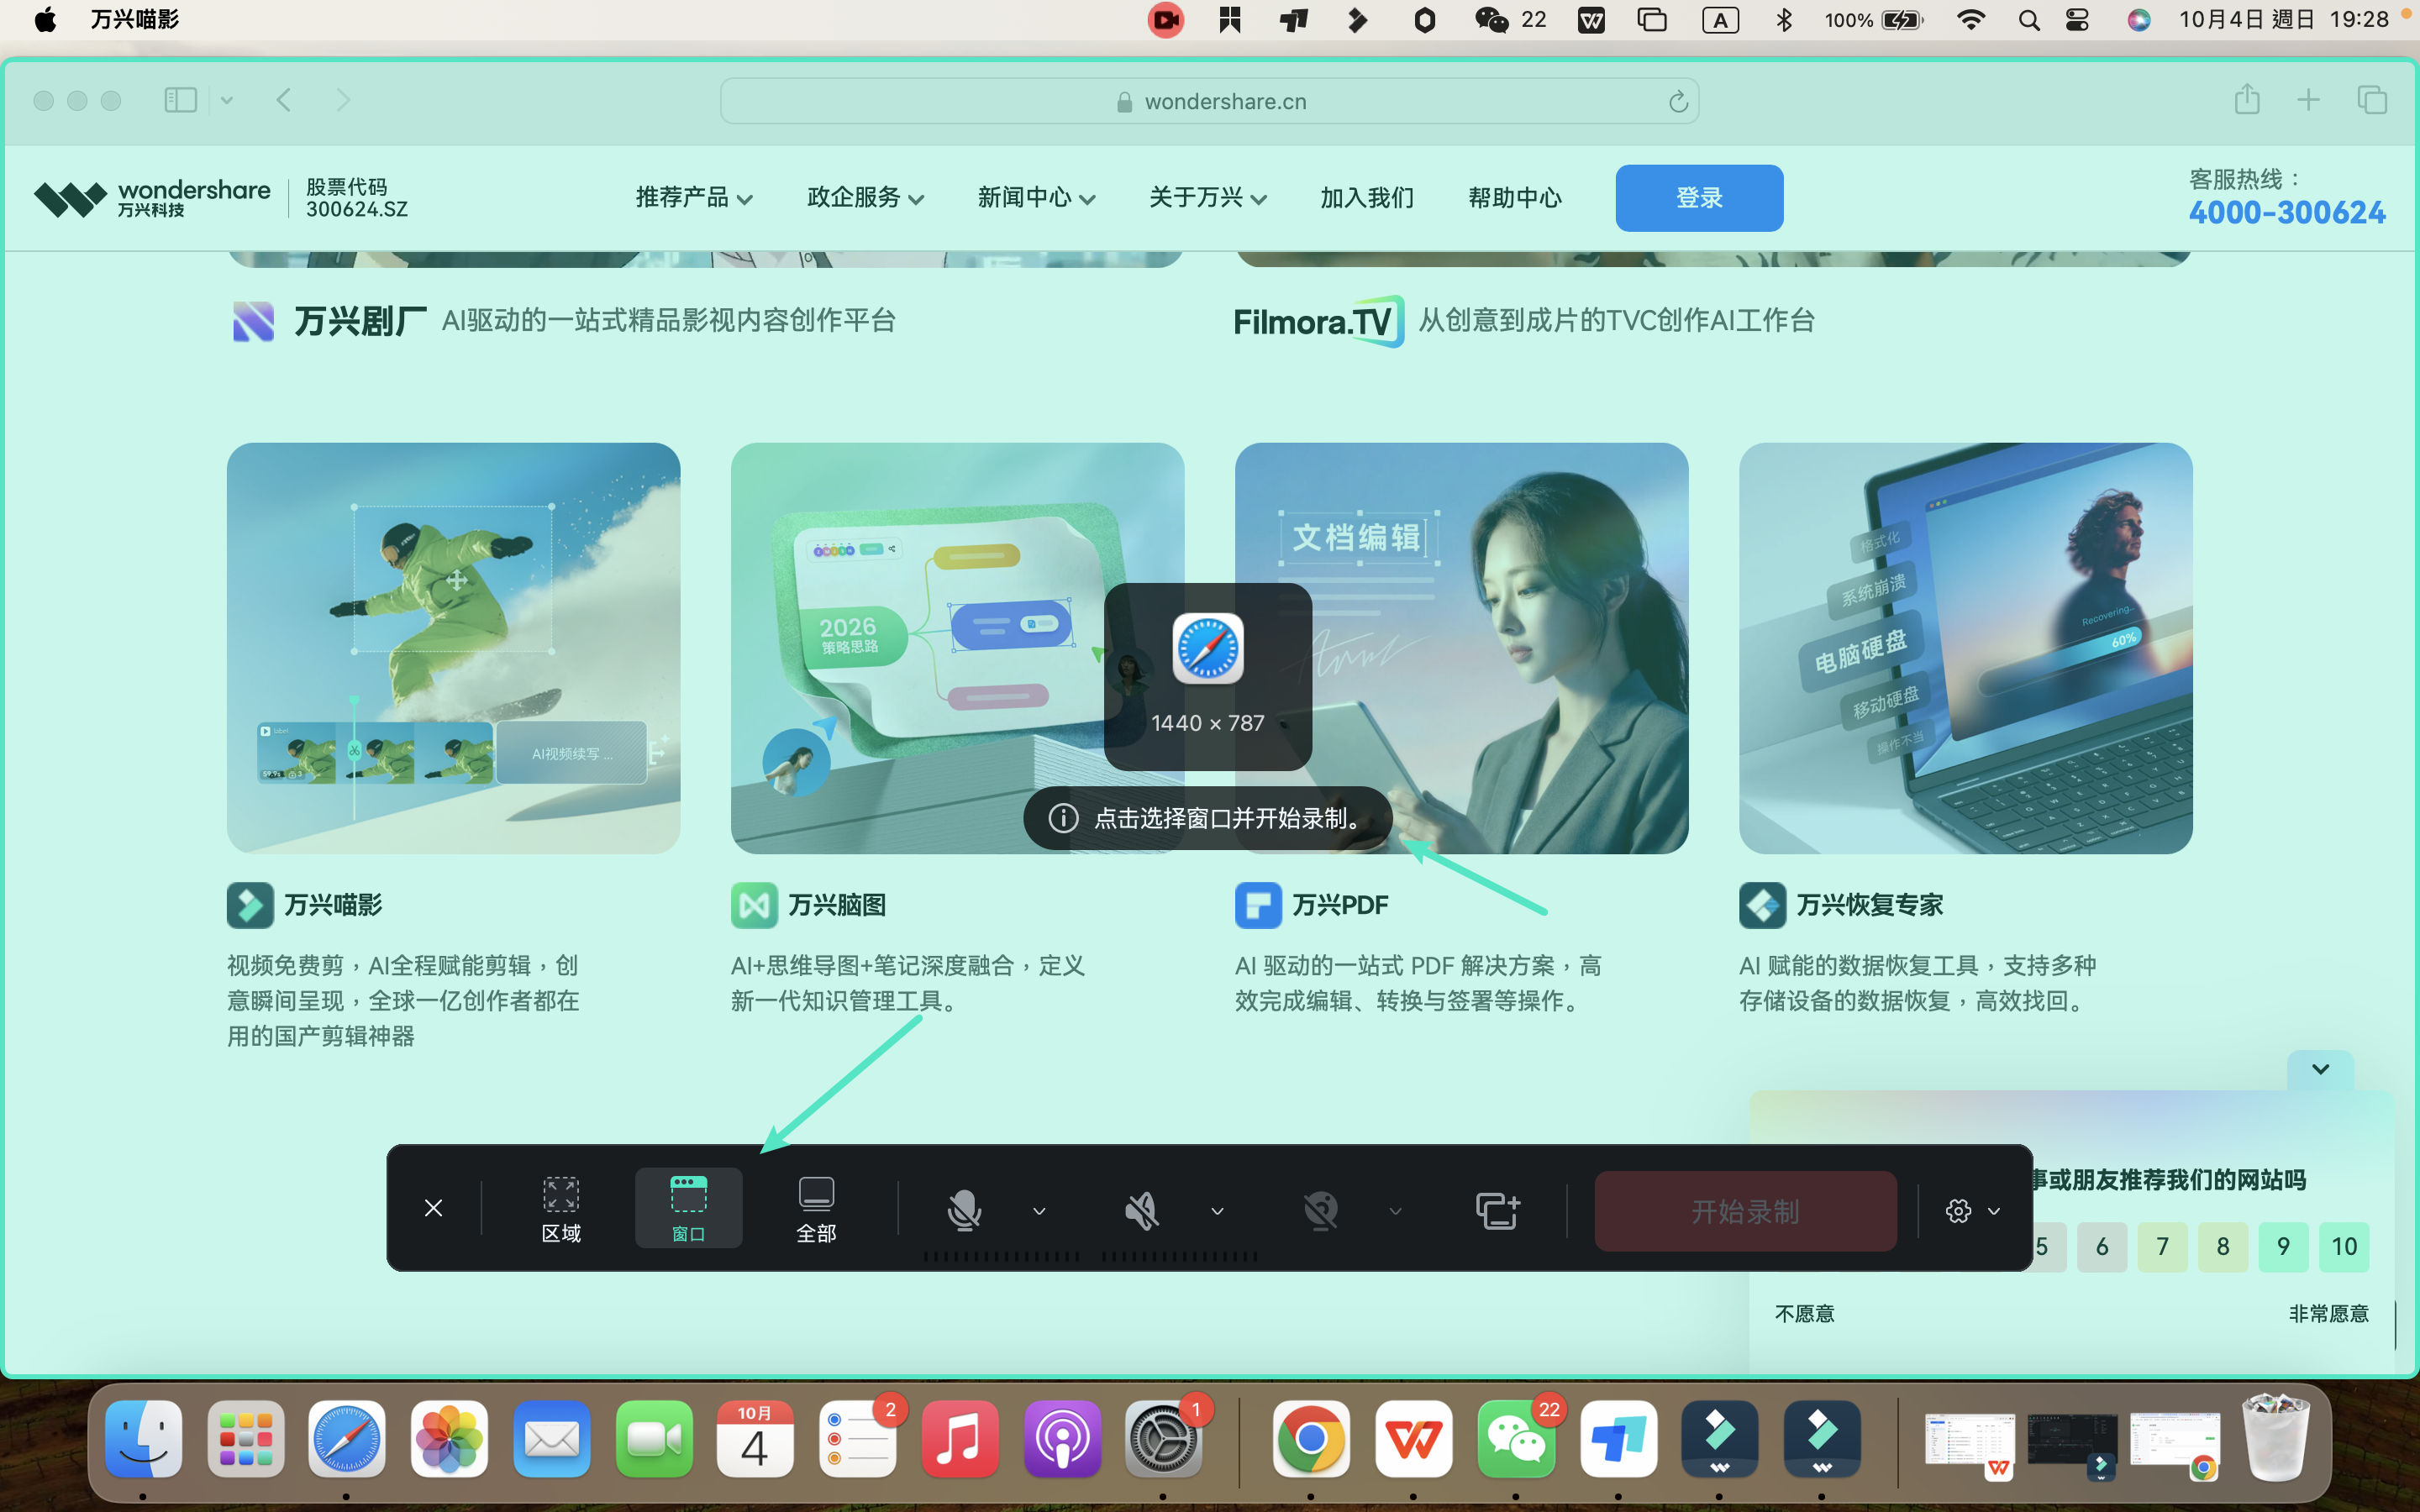
Task: Collapse the survey panel chevron
Action: click(2320, 1069)
